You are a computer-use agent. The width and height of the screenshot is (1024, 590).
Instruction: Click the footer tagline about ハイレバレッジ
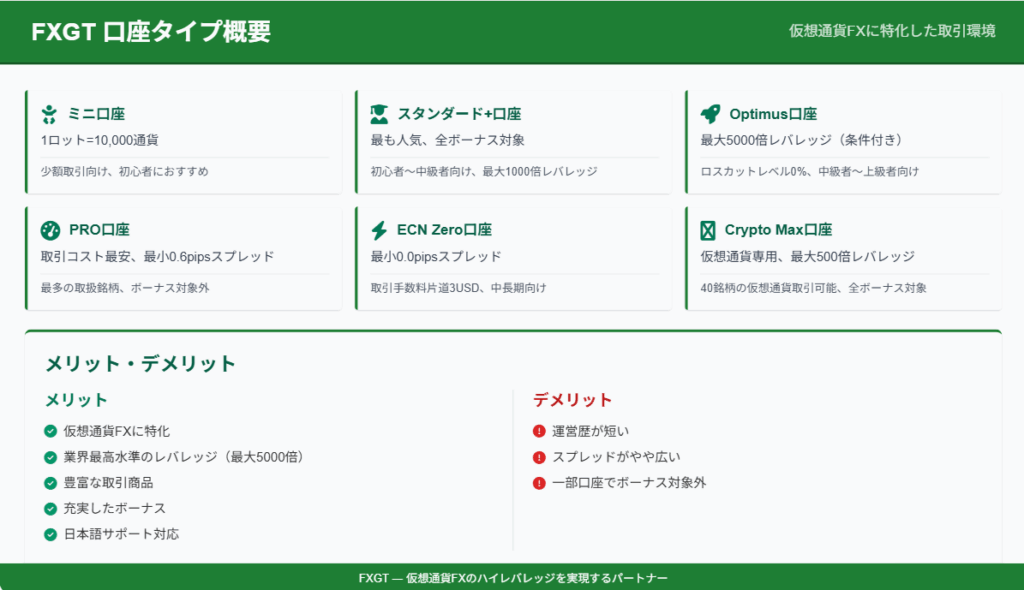point(512,578)
